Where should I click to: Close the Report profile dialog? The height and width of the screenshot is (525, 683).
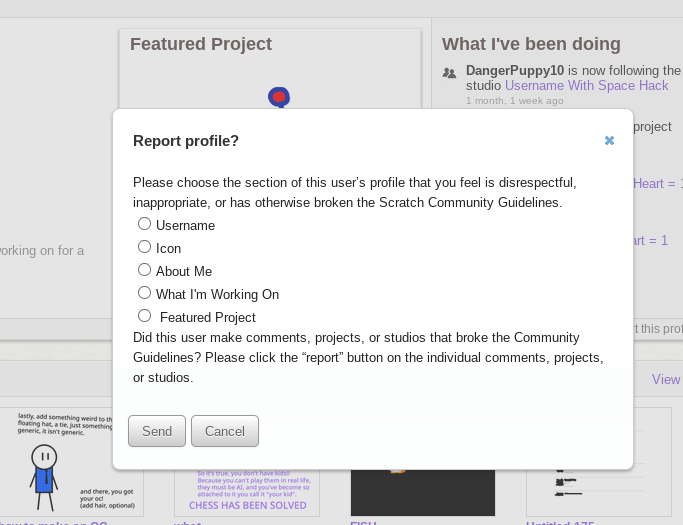(x=609, y=141)
